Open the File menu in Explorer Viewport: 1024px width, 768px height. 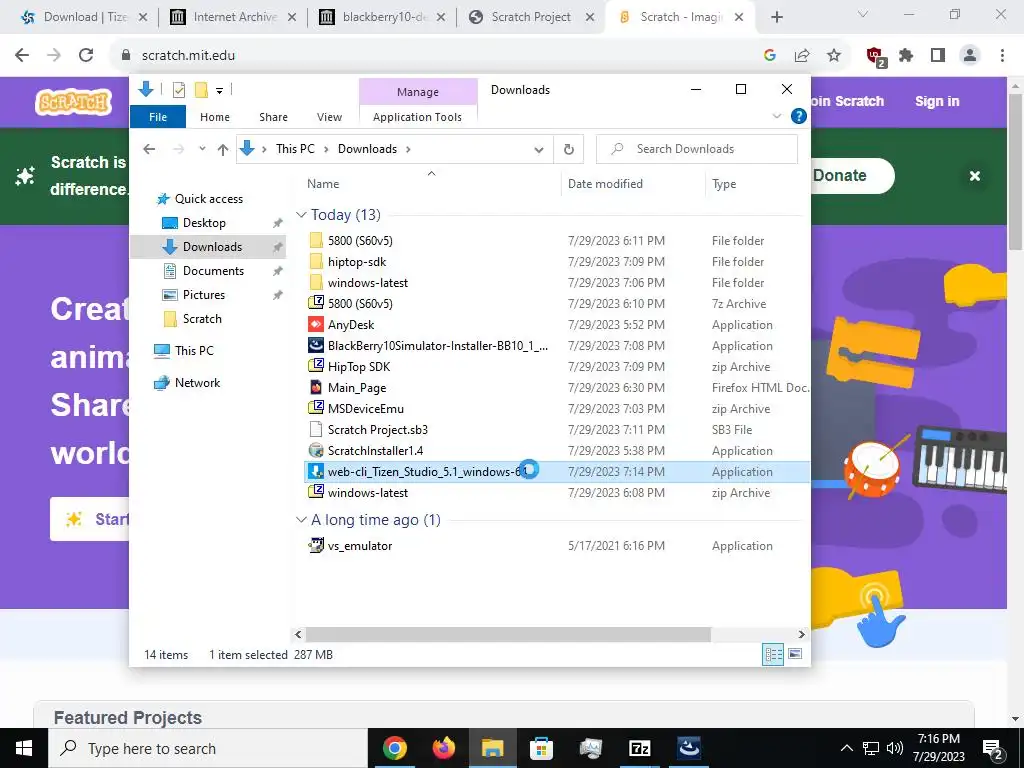[158, 117]
